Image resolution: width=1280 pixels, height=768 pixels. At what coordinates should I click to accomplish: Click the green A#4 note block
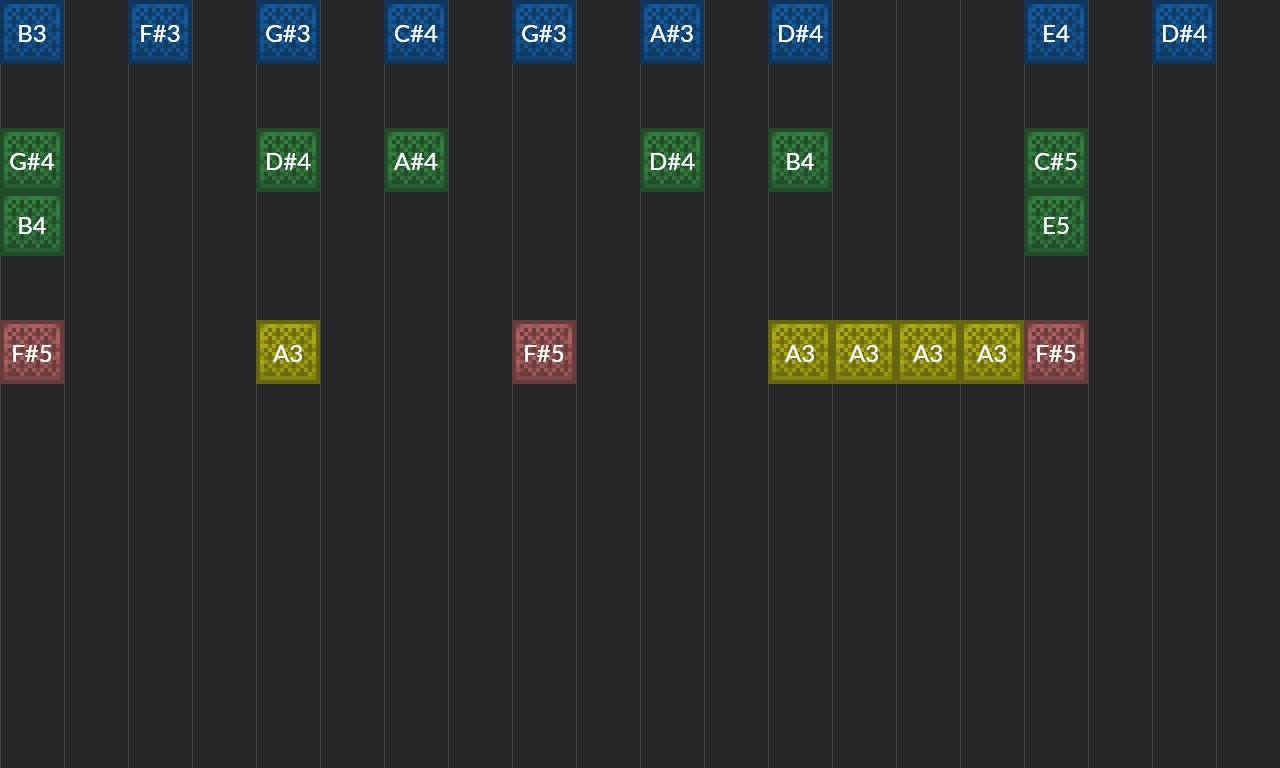[416, 160]
